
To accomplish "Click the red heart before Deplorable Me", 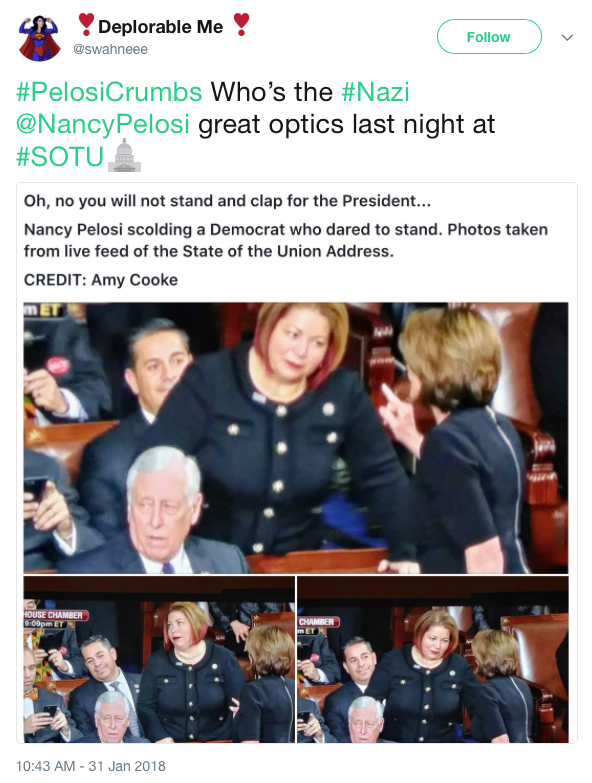I will [x=86, y=25].
